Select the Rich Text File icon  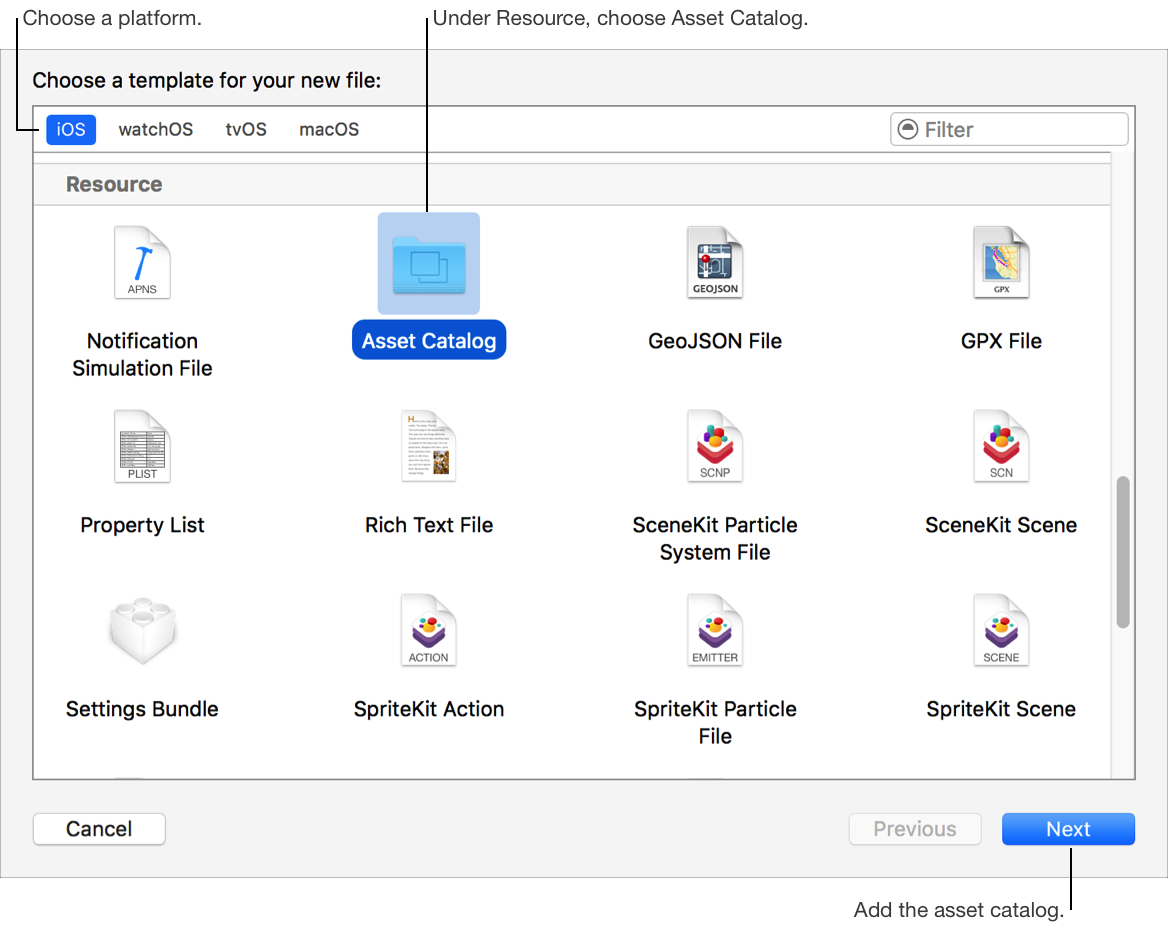[428, 447]
